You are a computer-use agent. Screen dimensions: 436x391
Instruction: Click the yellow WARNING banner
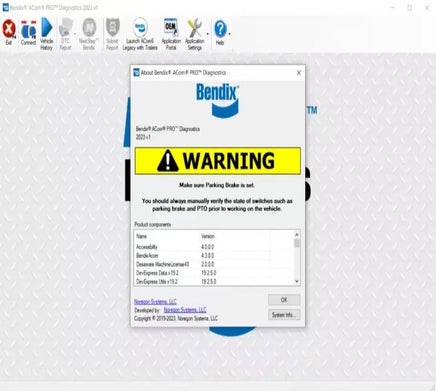218,161
